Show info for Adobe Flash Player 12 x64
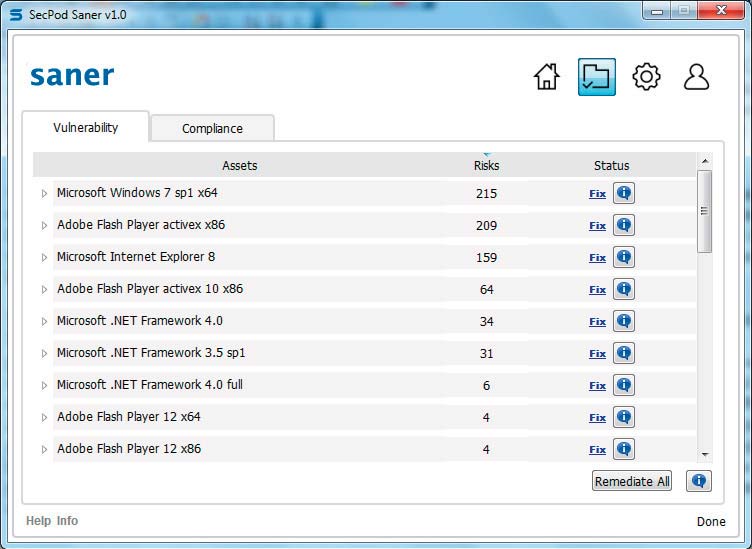The width and height of the screenshot is (752, 549). click(623, 417)
